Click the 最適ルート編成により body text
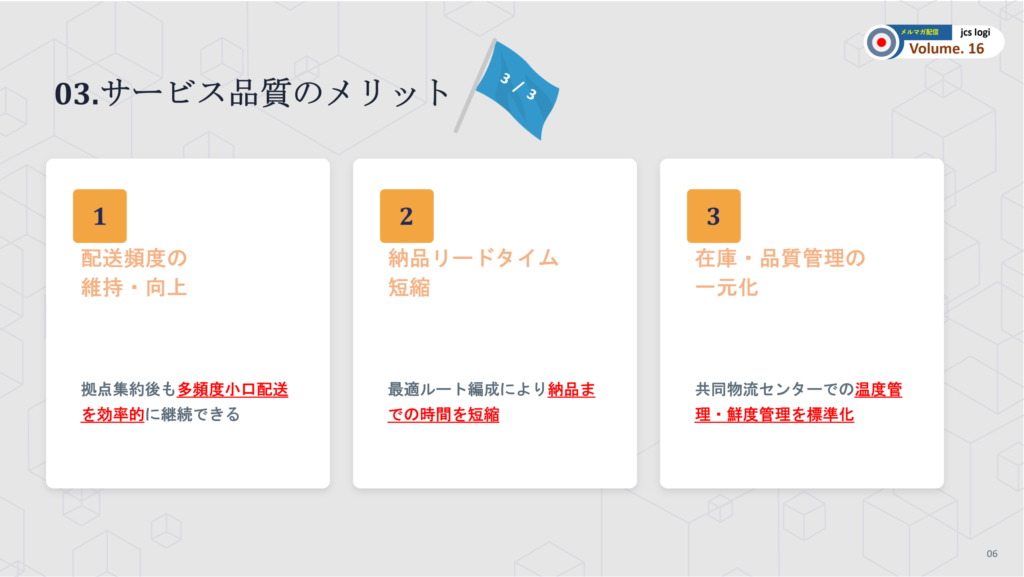This screenshot has width=1024, height=577. [x=468, y=390]
